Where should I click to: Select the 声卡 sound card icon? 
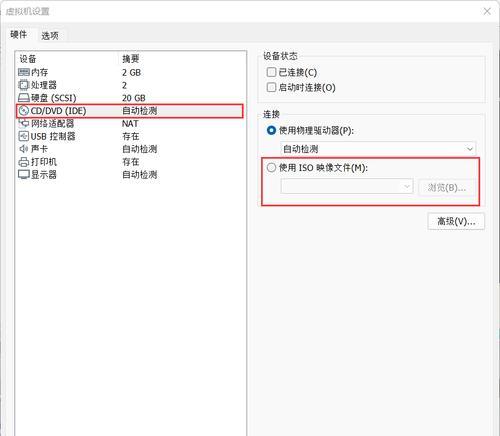point(24,149)
